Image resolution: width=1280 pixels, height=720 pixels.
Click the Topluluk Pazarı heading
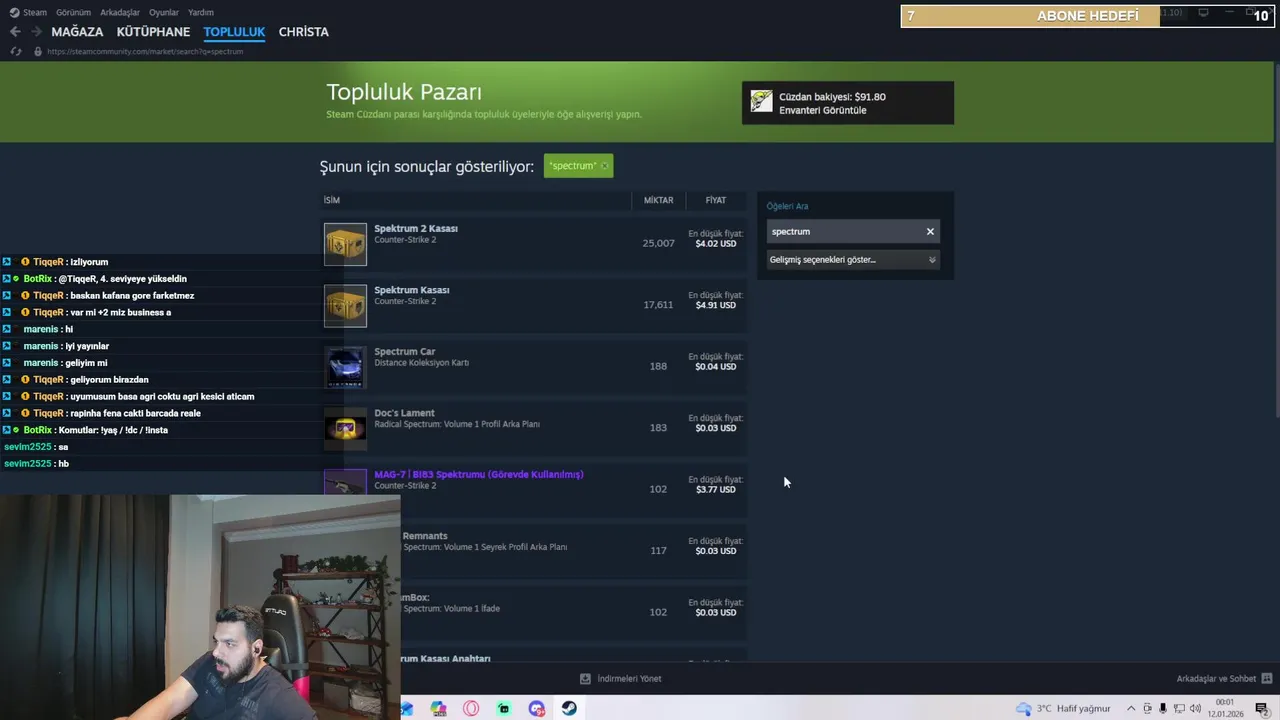coord(404,92)
